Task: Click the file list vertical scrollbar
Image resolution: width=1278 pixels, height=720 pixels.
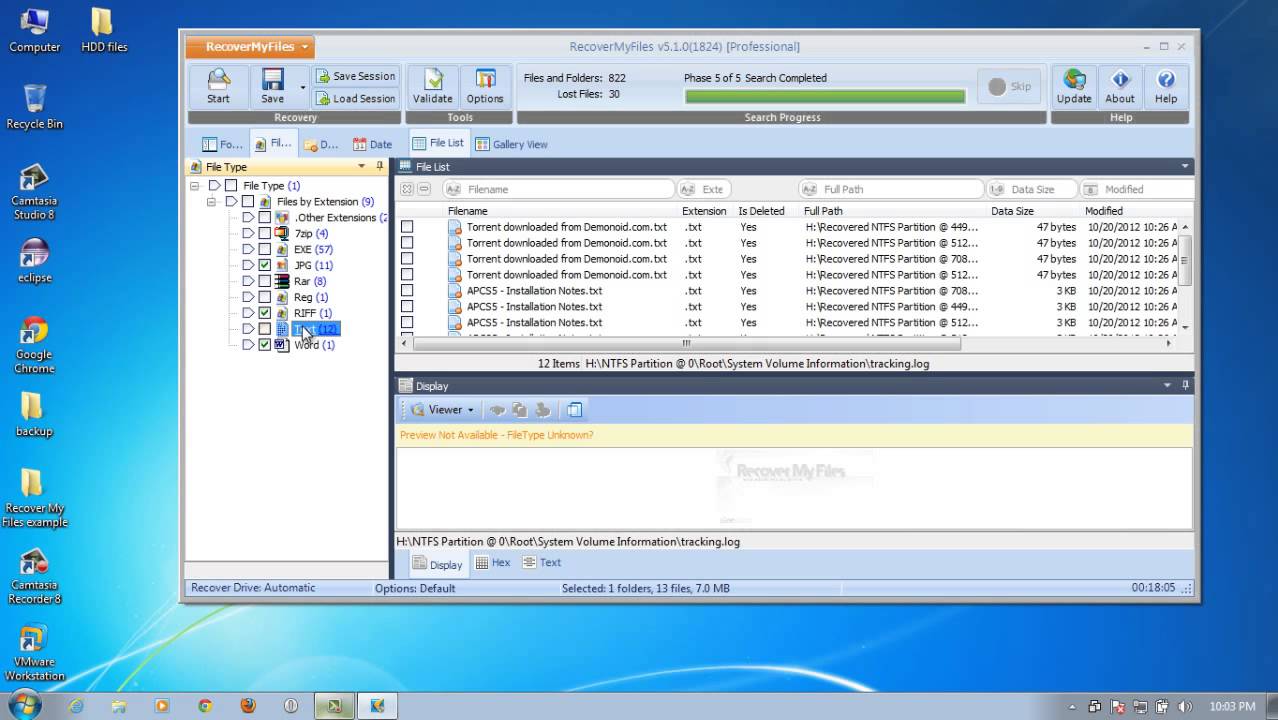Action: (x=1185, y=260)
